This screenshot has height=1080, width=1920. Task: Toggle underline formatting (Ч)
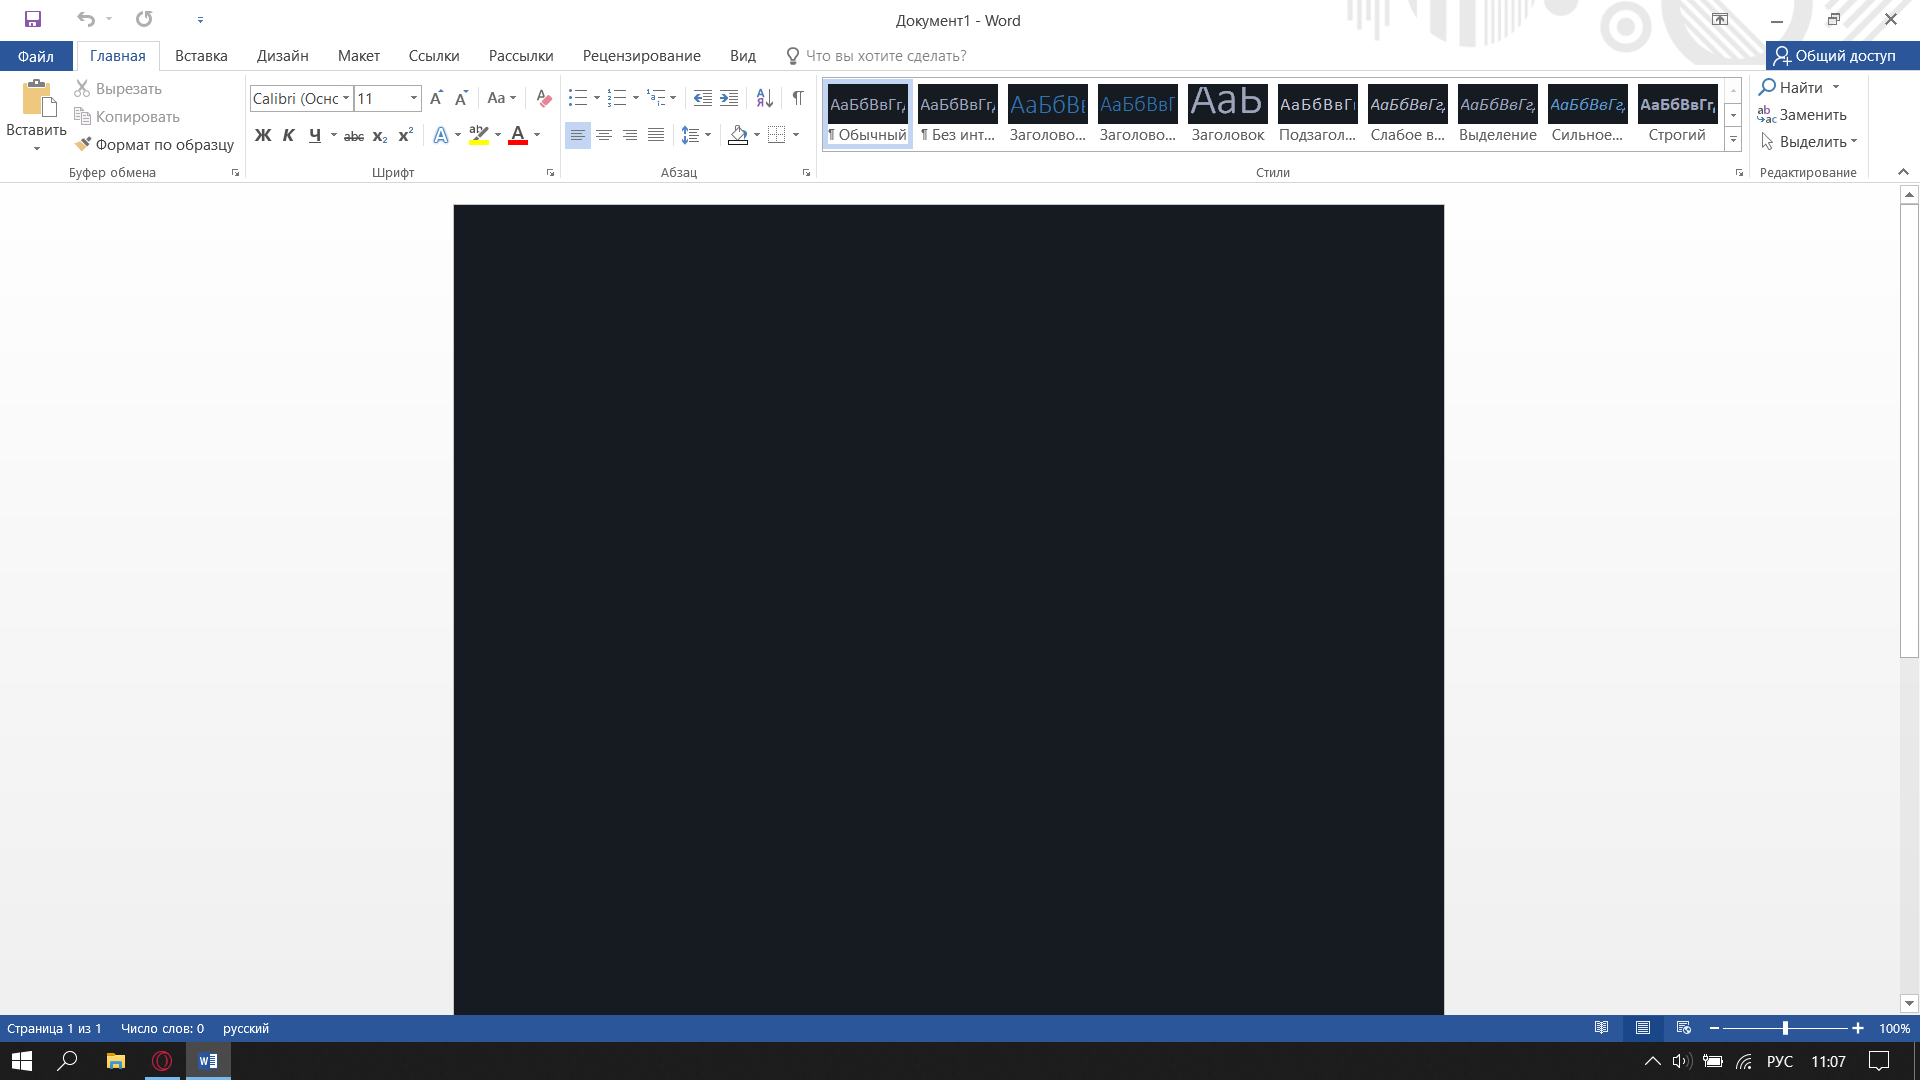(315, 135)
